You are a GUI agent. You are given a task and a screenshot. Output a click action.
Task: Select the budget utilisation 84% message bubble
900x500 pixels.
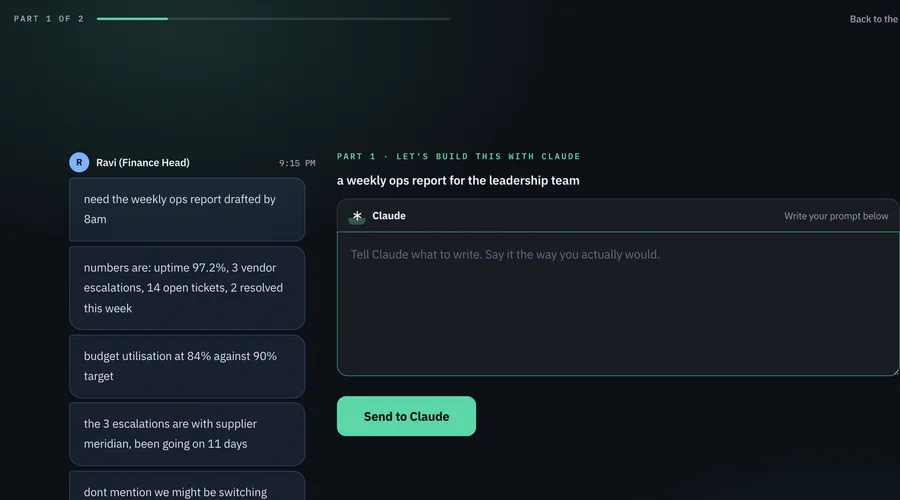click(187, 366)
